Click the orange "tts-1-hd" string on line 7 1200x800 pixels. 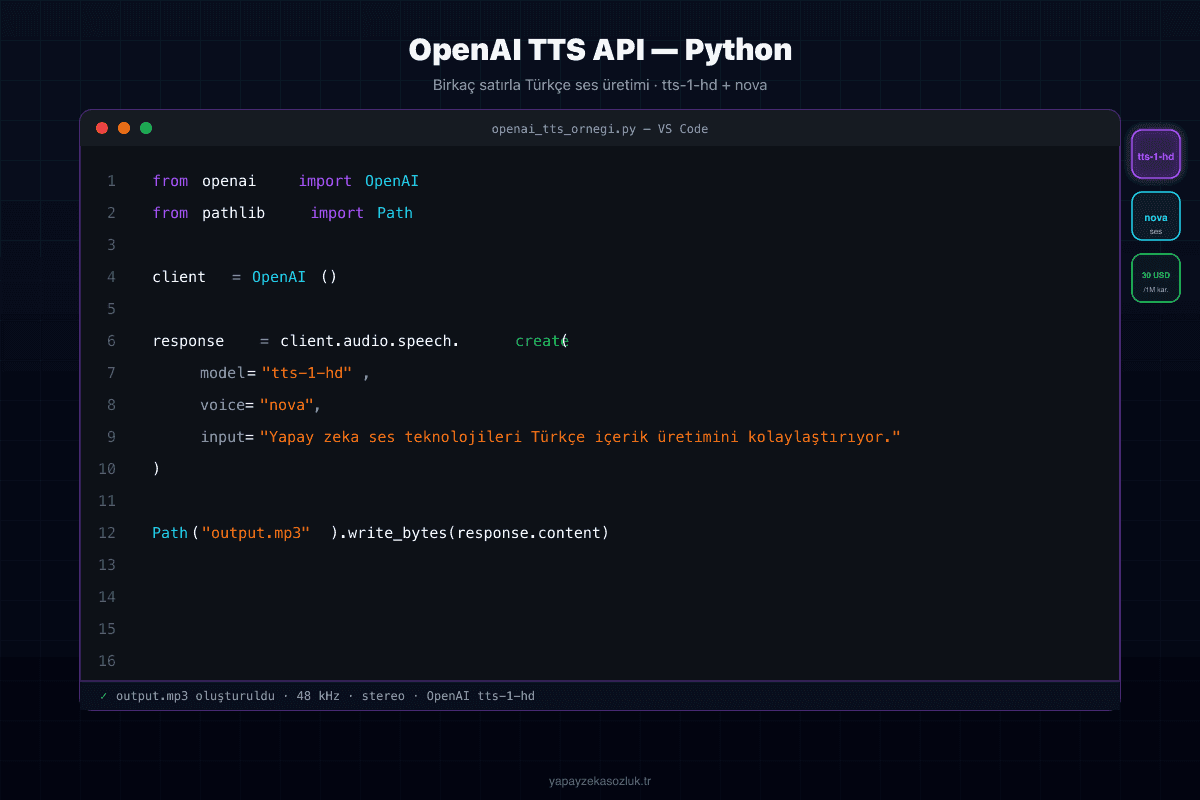point(306,373)
